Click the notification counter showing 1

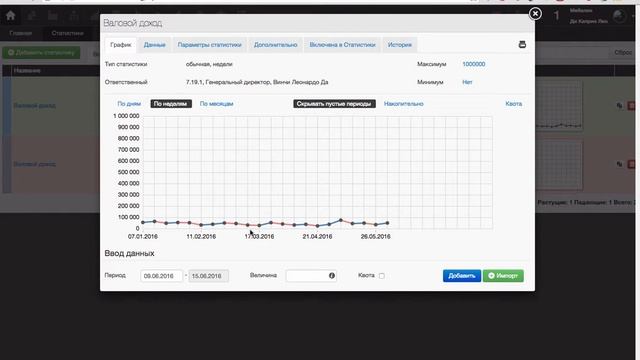point(556,16)
